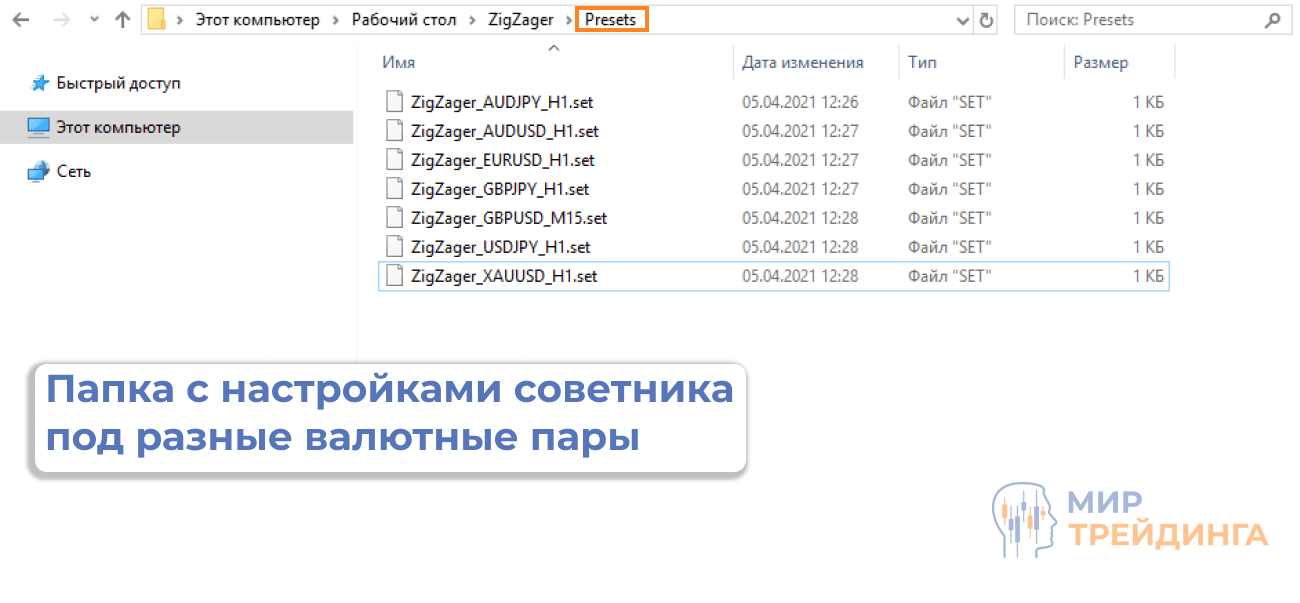This screenshot has height=603, width=1300.
Task: Click the Back navigation arrow
Action: point(21,18)
